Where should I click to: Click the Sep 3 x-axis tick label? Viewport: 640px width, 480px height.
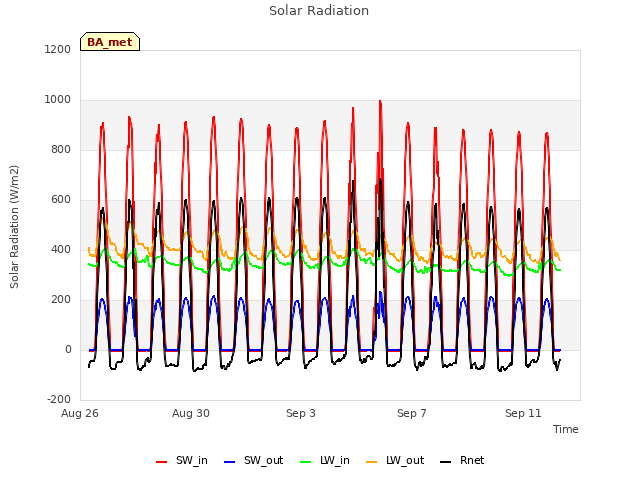tap(301, 413)
